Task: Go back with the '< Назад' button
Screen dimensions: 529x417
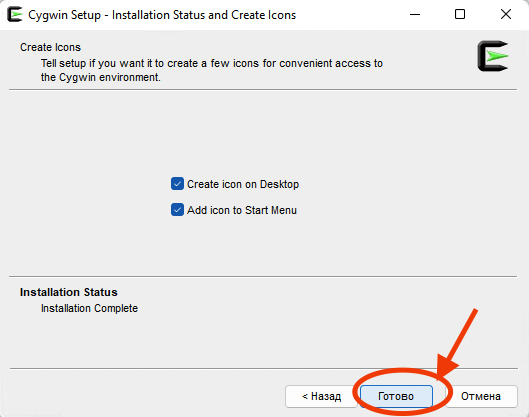Action: [321, 396]
